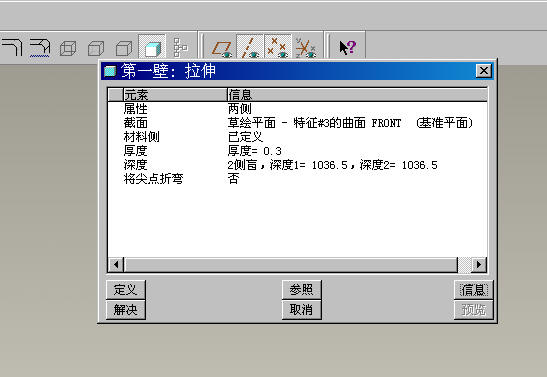Viewport: 547px width, 377px height.
Task: Click the horizontal scrollbar thumb
Action: click(291, 265)
